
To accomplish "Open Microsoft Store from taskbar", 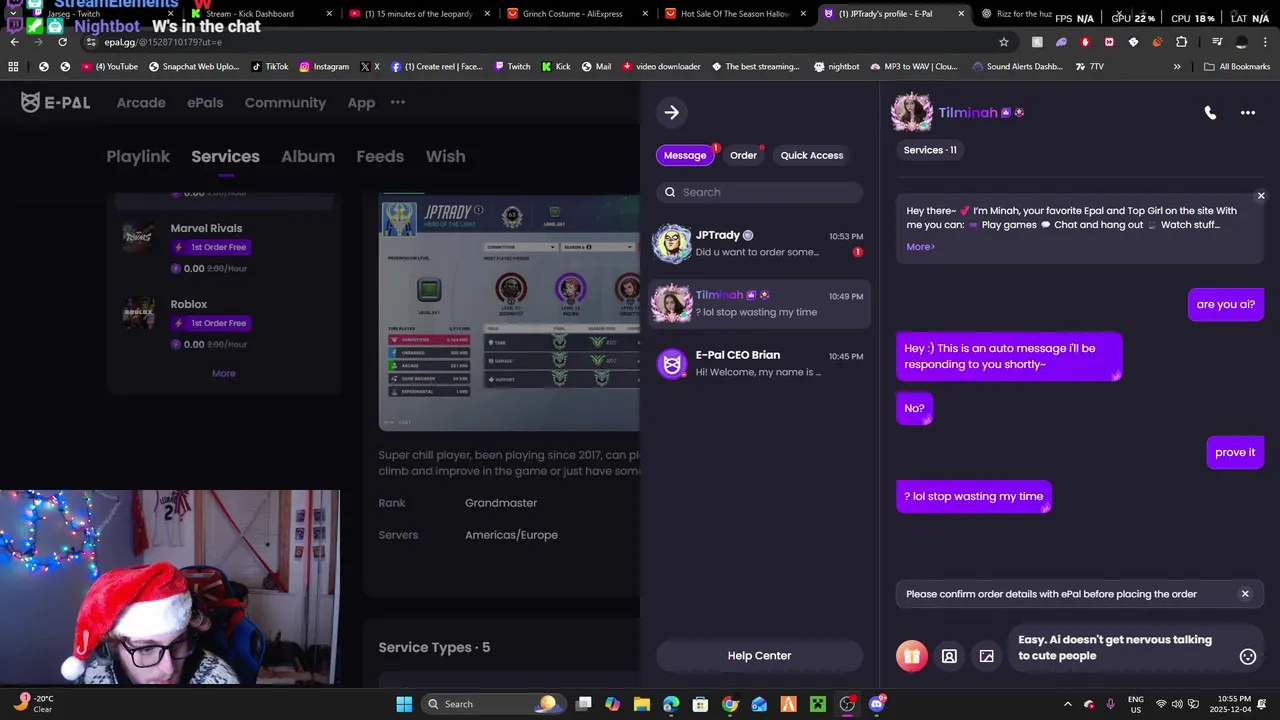I will (x=700, y=704).
